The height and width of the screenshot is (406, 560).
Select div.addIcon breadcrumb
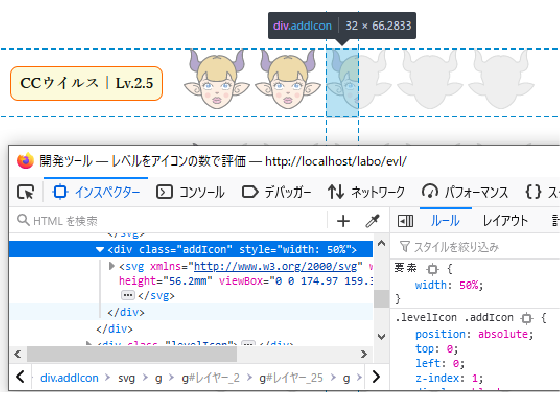pyautogui.click(x=69, y=378)
